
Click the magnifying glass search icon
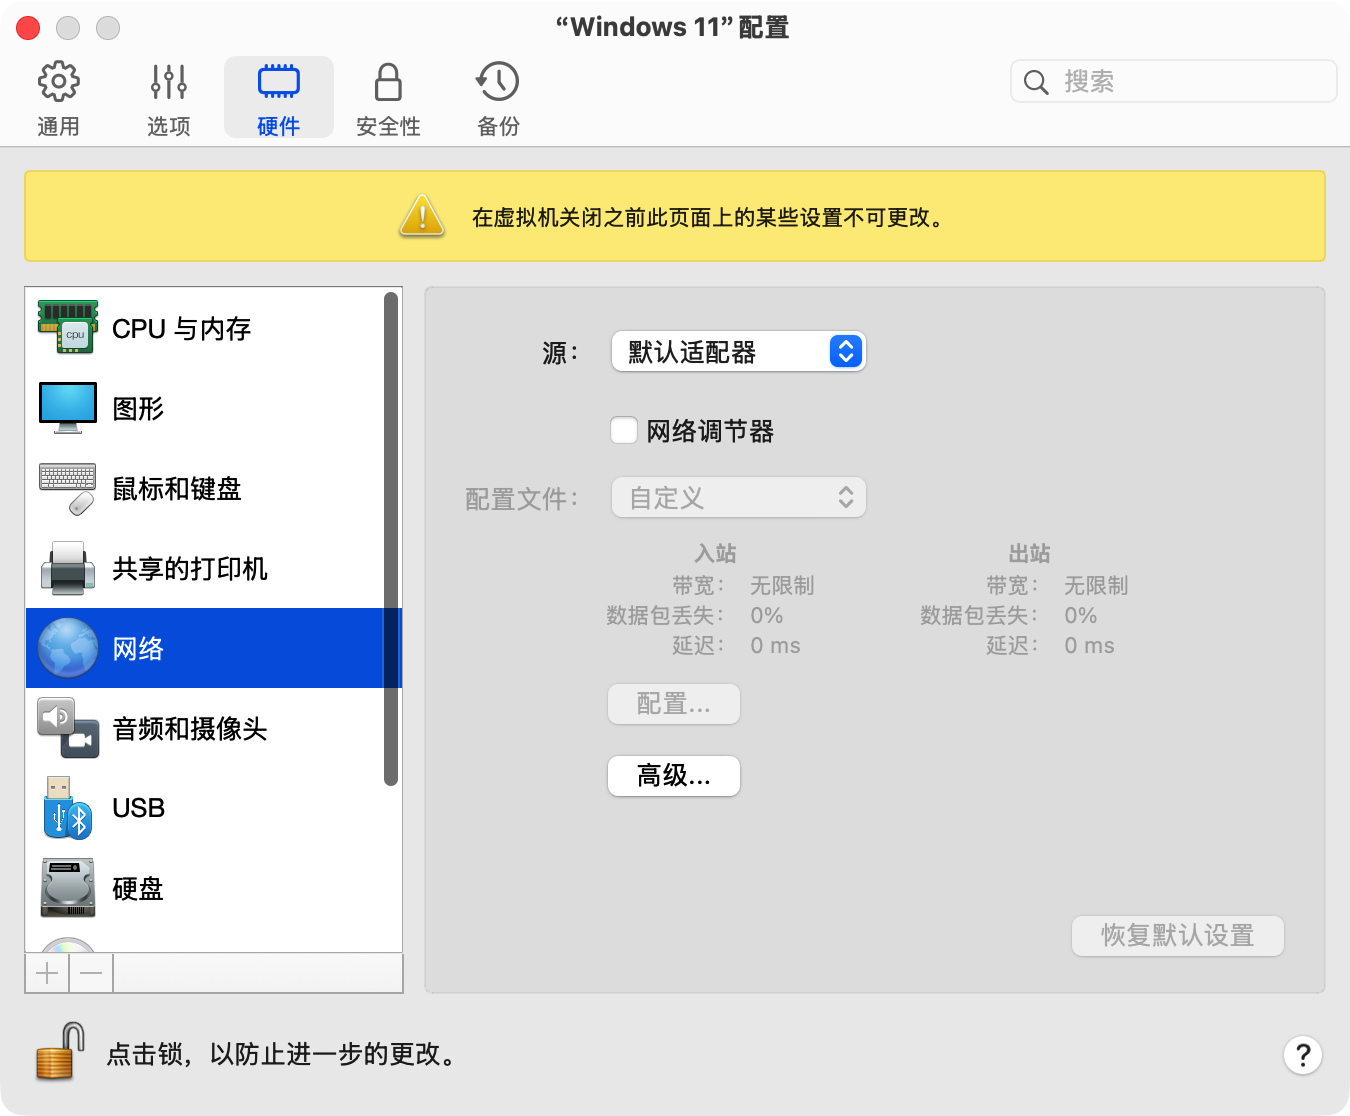point(1036,82)
